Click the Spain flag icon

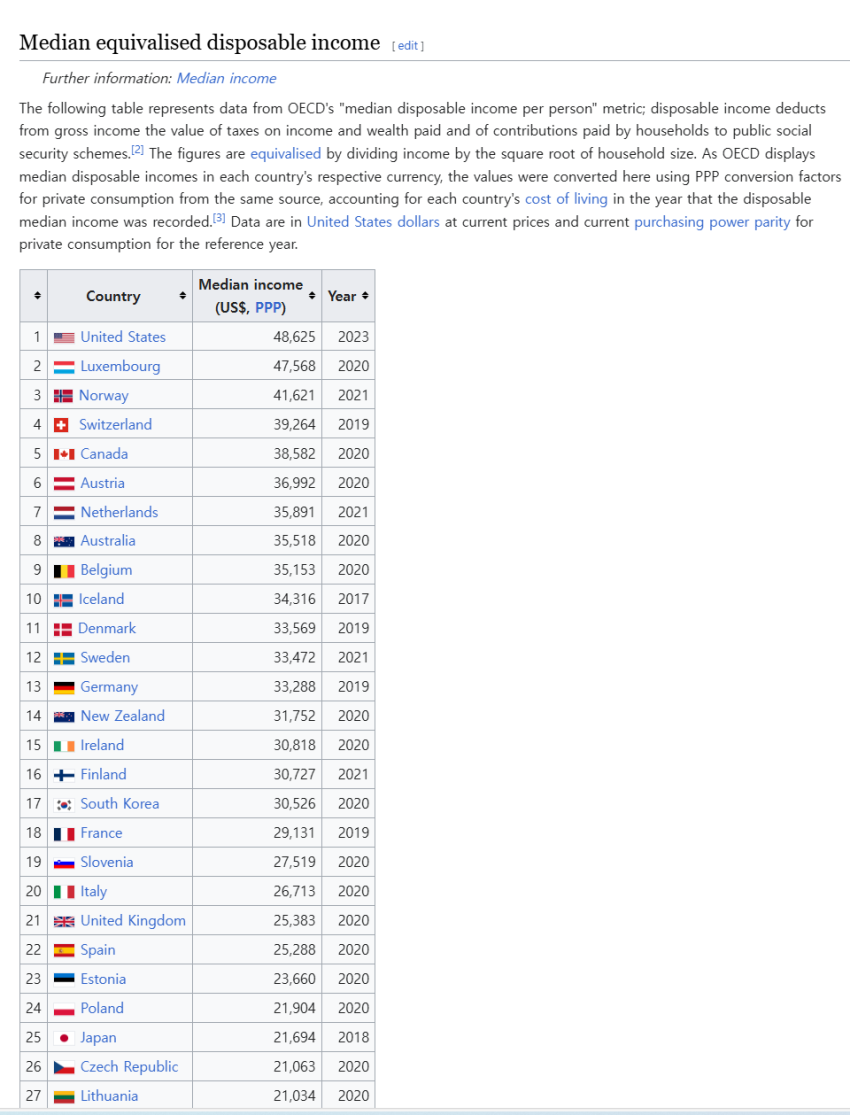(64, 950)
